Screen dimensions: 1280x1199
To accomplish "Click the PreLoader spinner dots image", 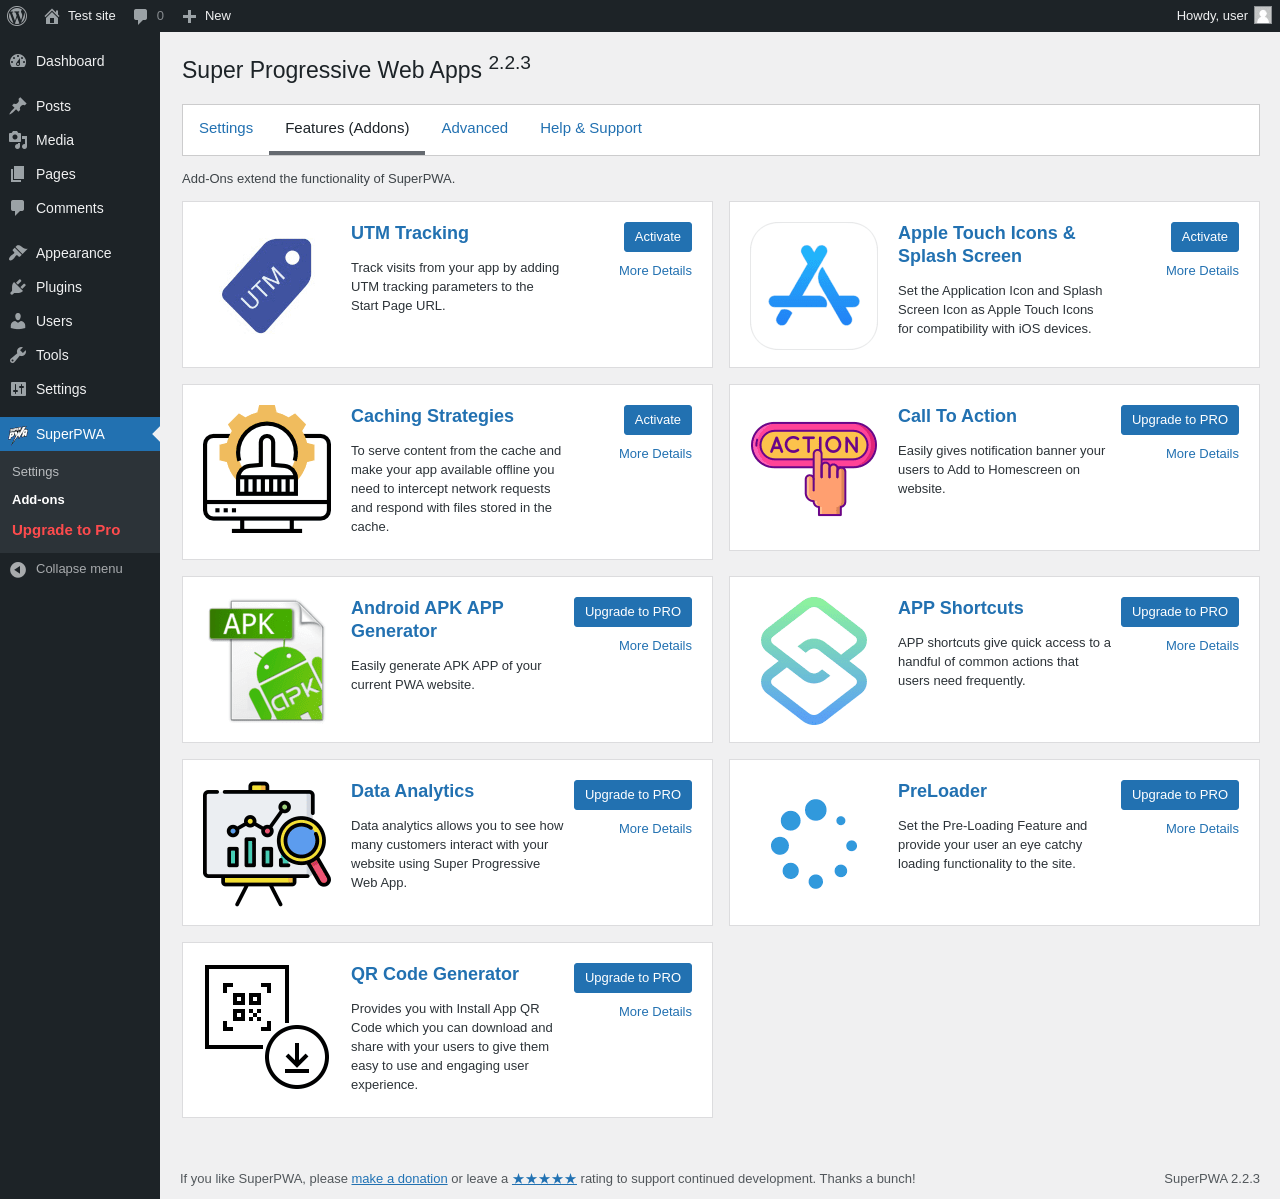I will pyautogui.click(x=814, y=844).
